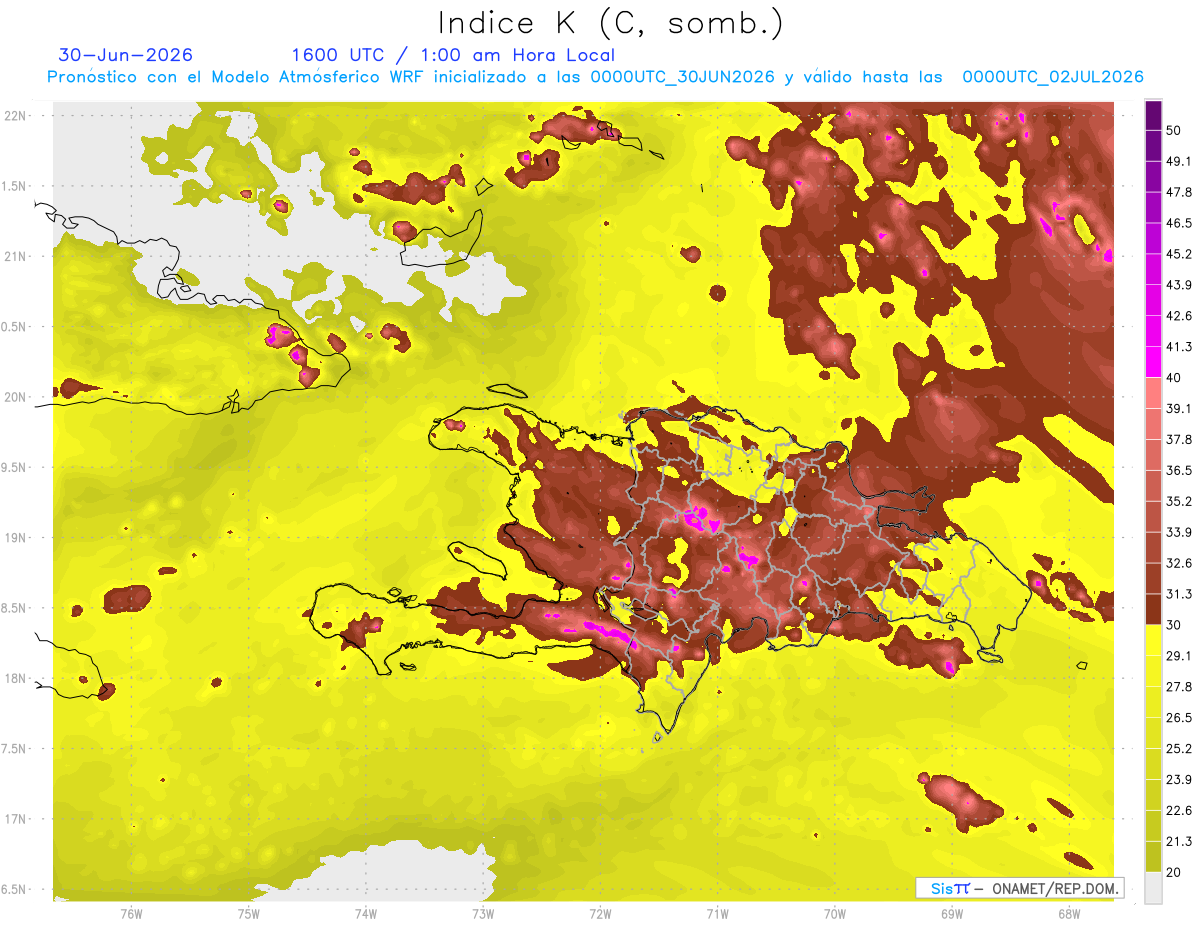Viewport: 1200px width, 927px height.
Task: Click the latitude axis label "17N"
Action: pos(15,819)
